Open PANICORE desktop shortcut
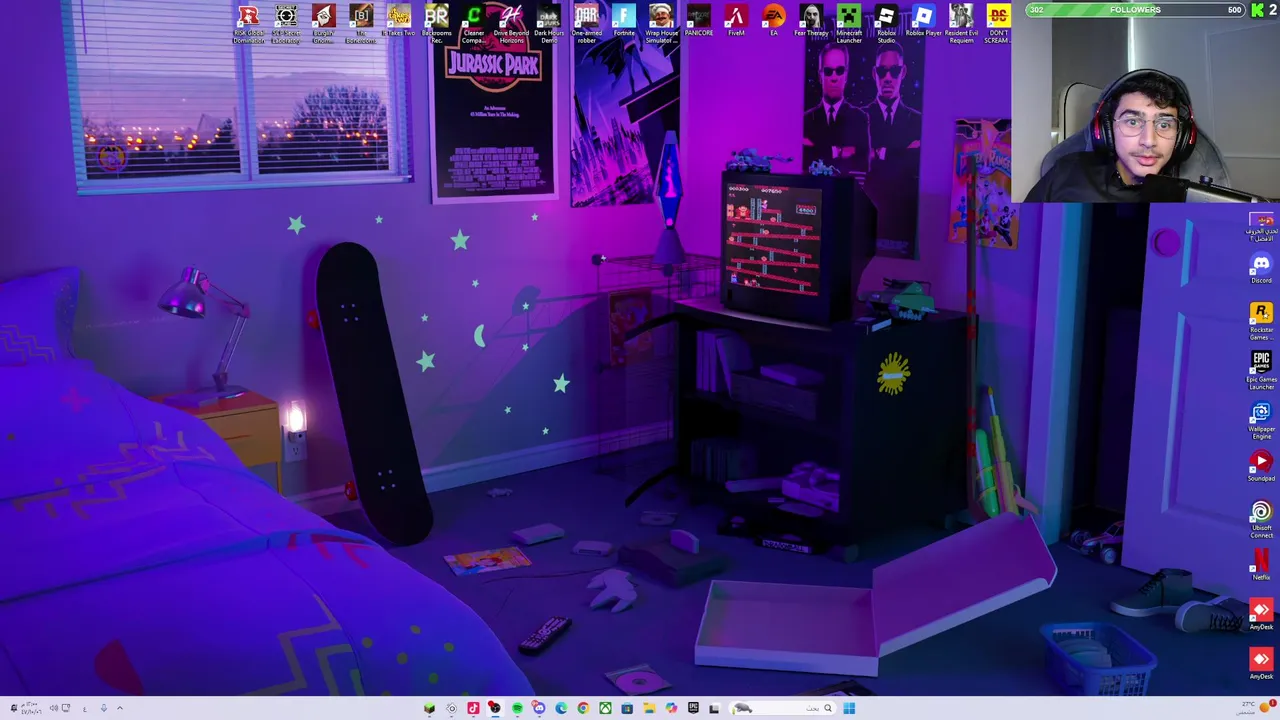Viewport: 1280px width, 720px height. [699, 21]
